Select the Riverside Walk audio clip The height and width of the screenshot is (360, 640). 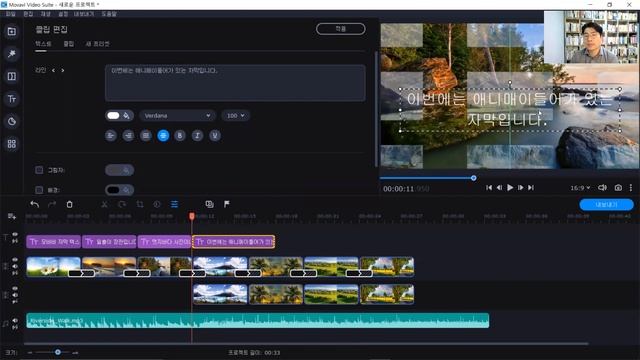point(258,320)
